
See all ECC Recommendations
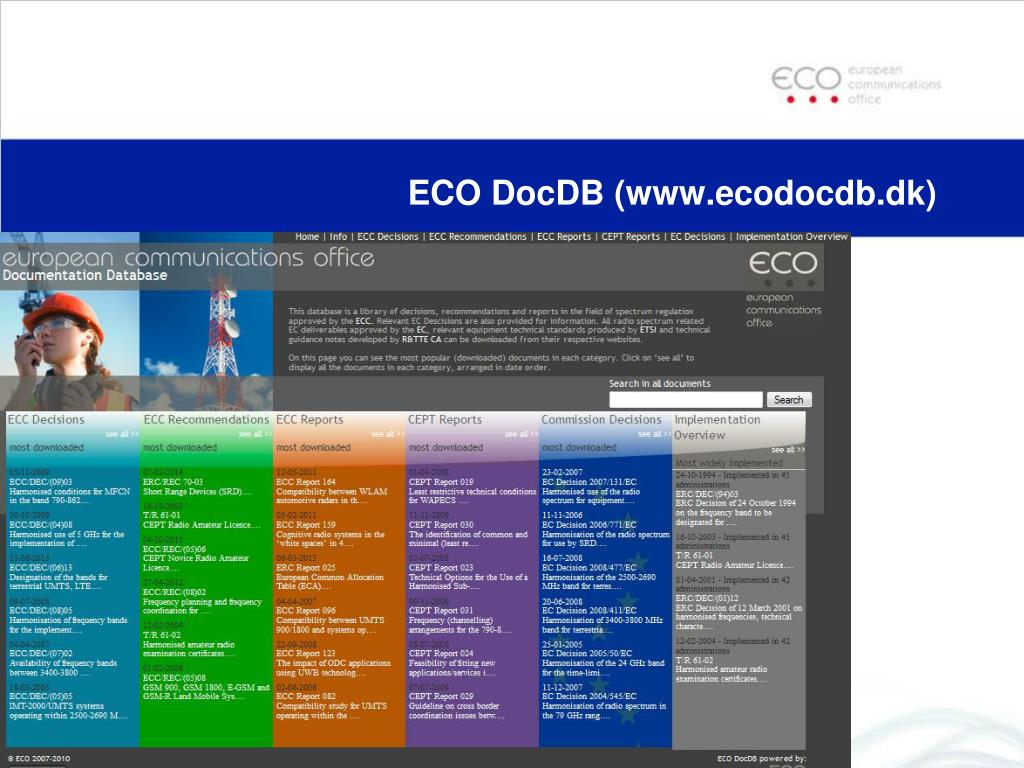coord(255,434)
